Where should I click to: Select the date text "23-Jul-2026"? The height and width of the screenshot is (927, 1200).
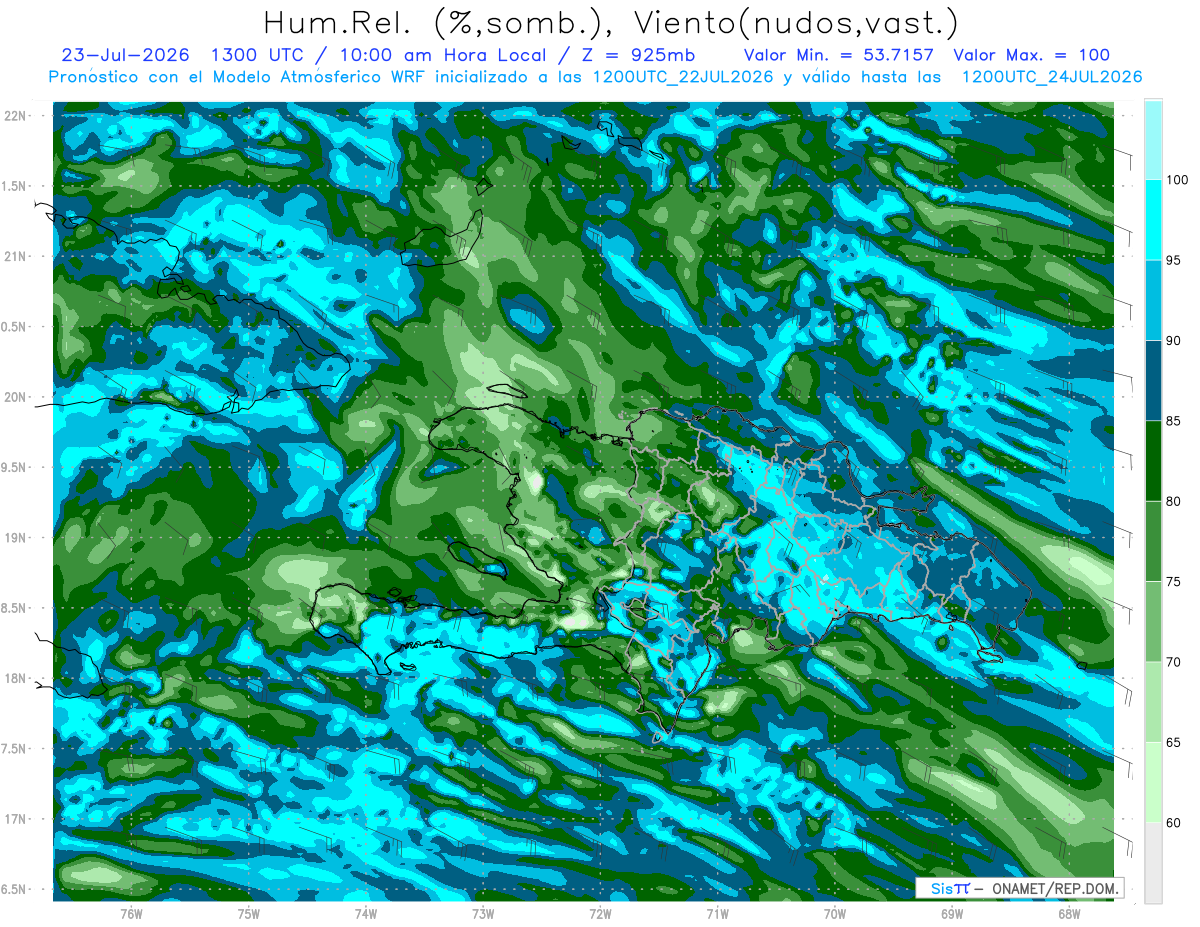[126, 55]
